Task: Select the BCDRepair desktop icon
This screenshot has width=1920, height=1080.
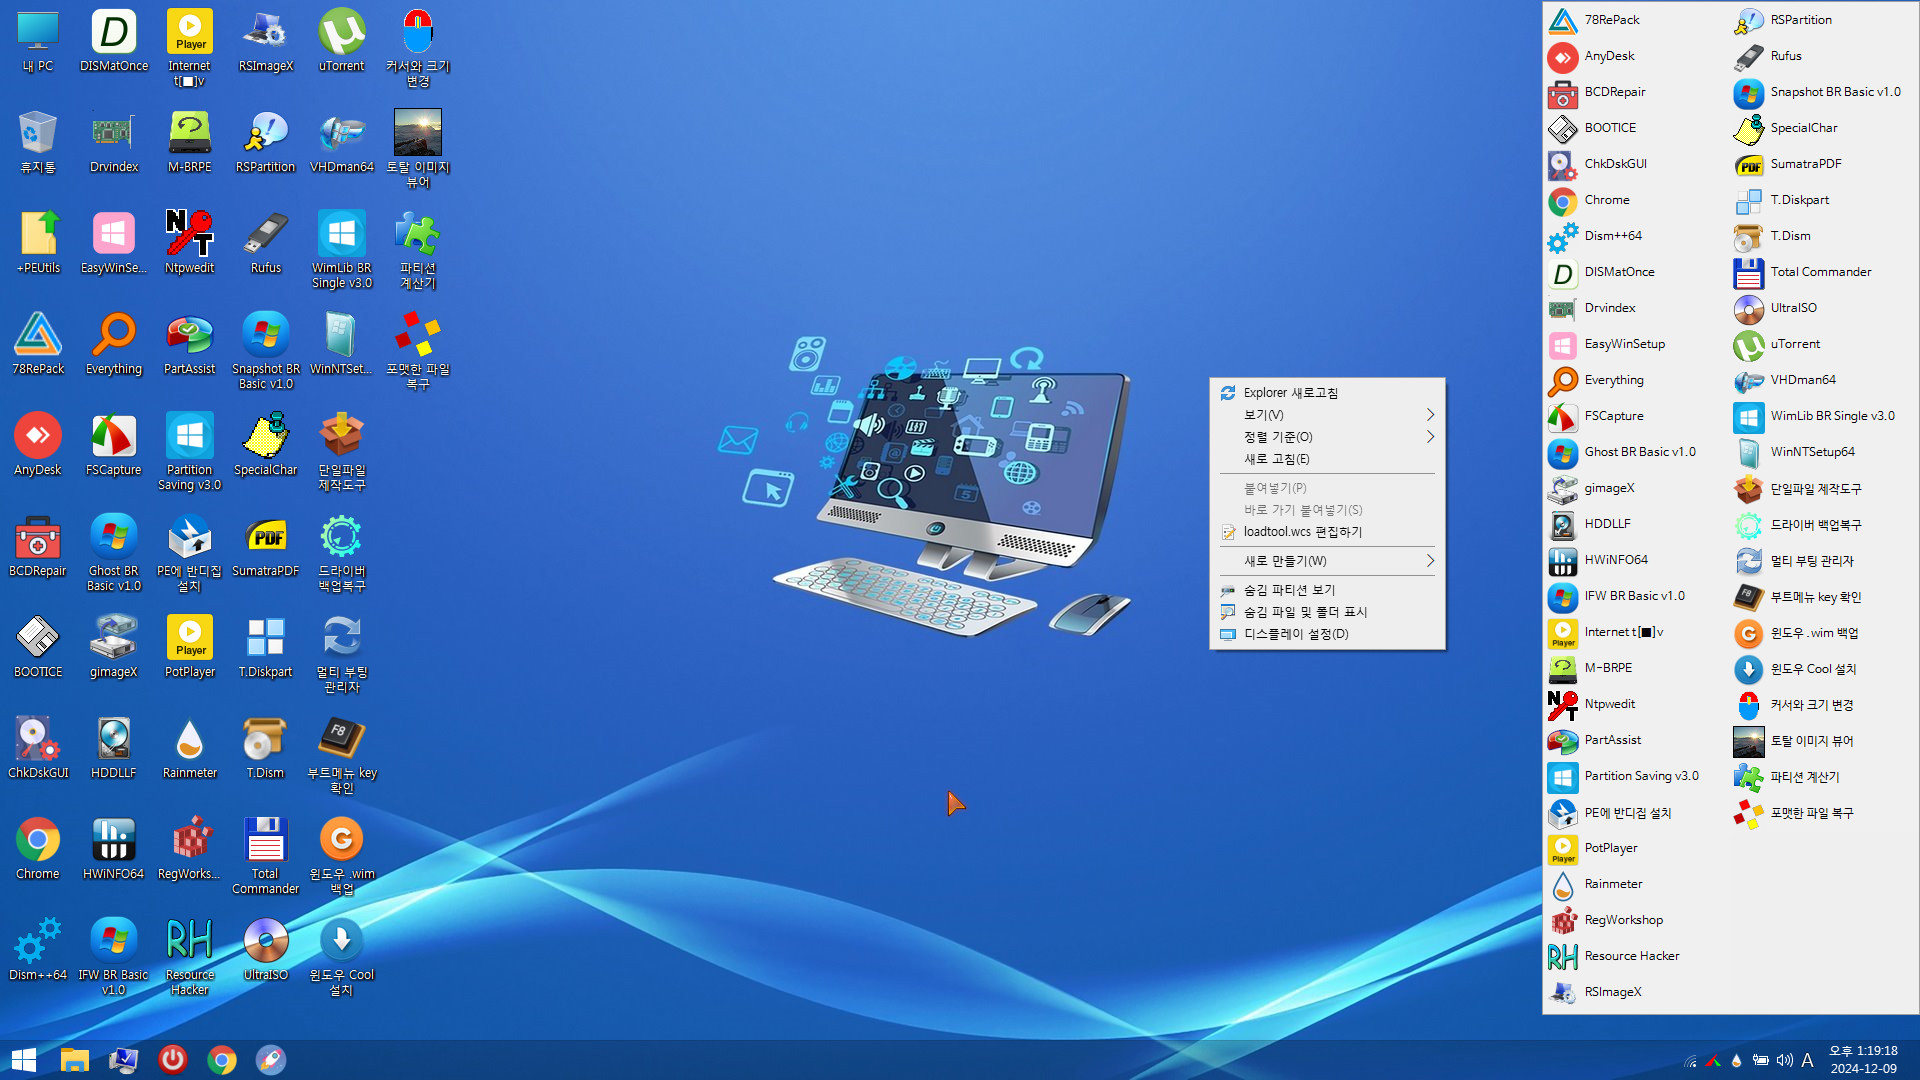Action: (x=38, y=546)
